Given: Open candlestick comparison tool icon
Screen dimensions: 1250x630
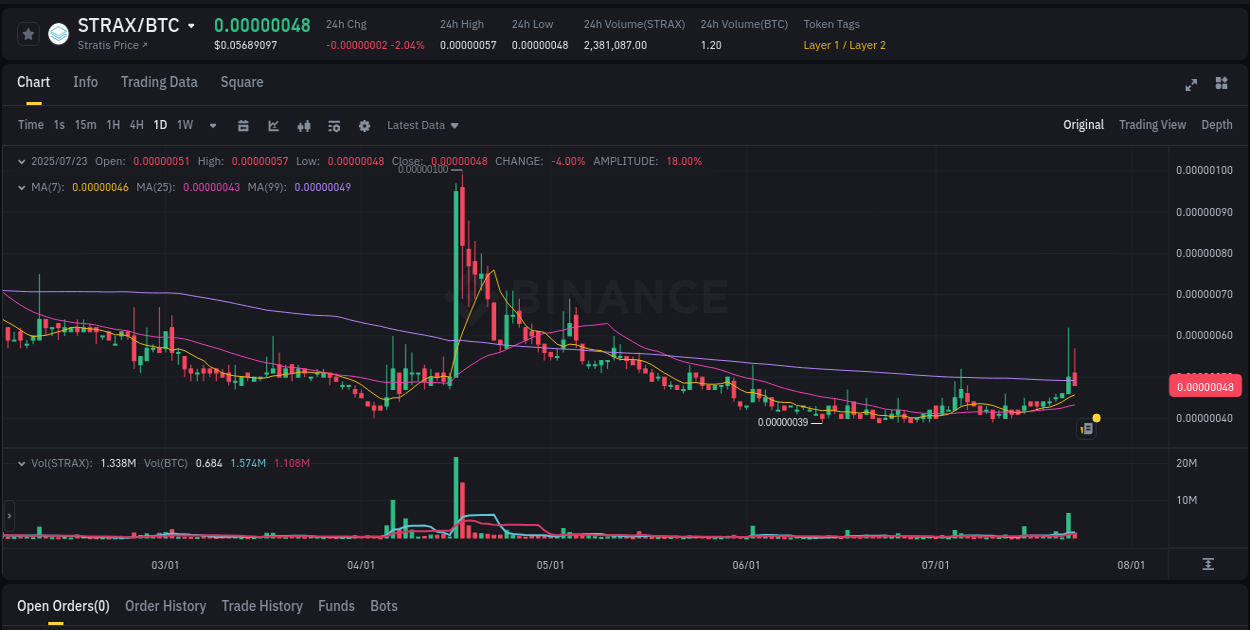Looking at the screenshot, I should pos(303,125).
